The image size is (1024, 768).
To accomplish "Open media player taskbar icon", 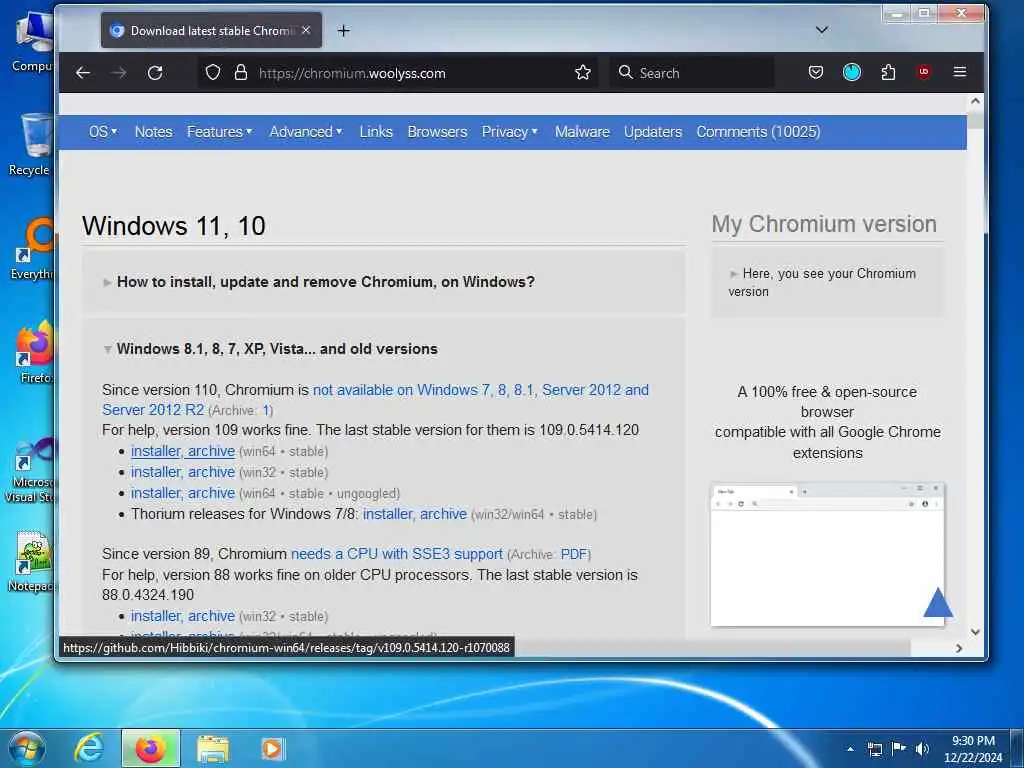I will coord(272,748).
